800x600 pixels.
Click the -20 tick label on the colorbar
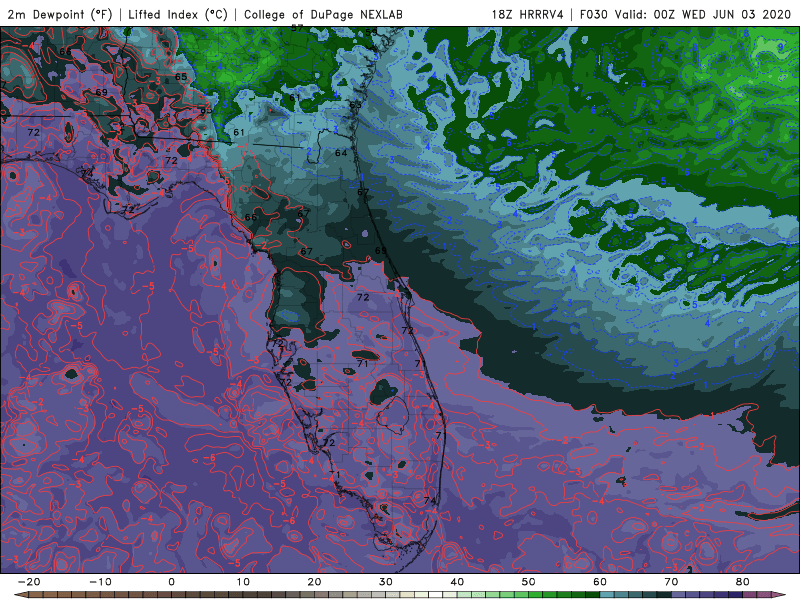point(29,582)
